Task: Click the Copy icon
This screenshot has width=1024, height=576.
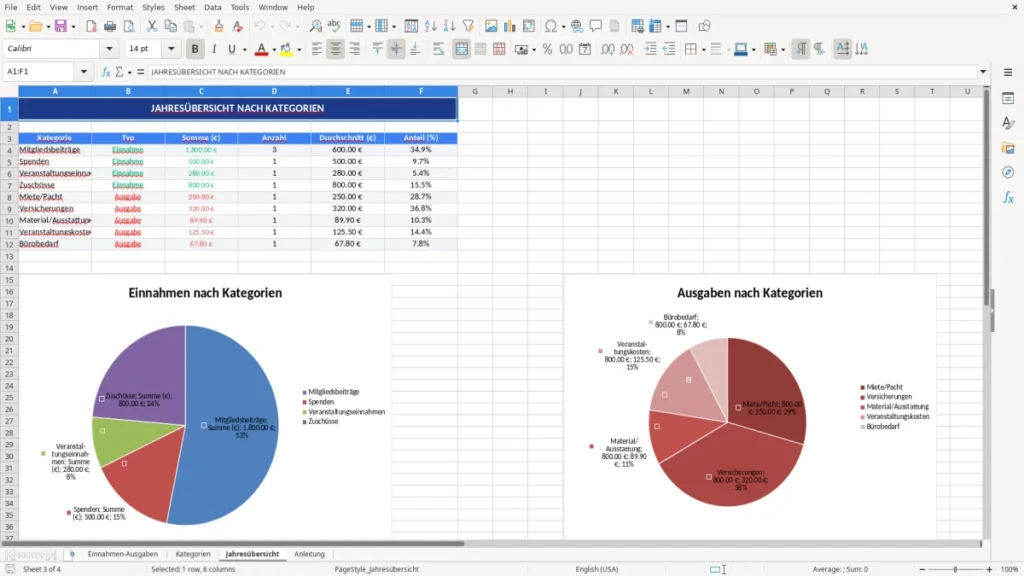Action: tap(170, 26)
